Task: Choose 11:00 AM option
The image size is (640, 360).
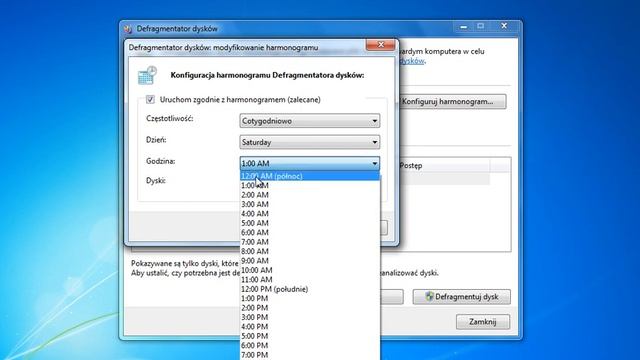Action: pyautogui.click(x=310, y=280)
